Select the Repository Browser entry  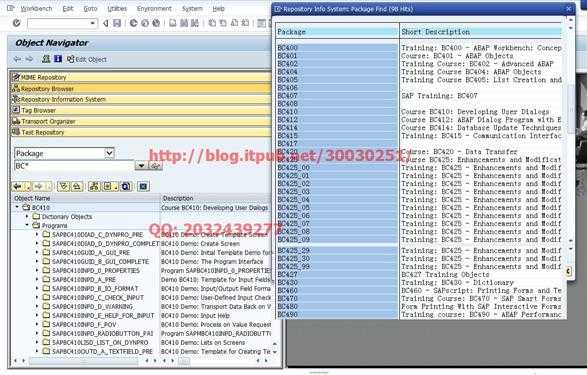140,89
